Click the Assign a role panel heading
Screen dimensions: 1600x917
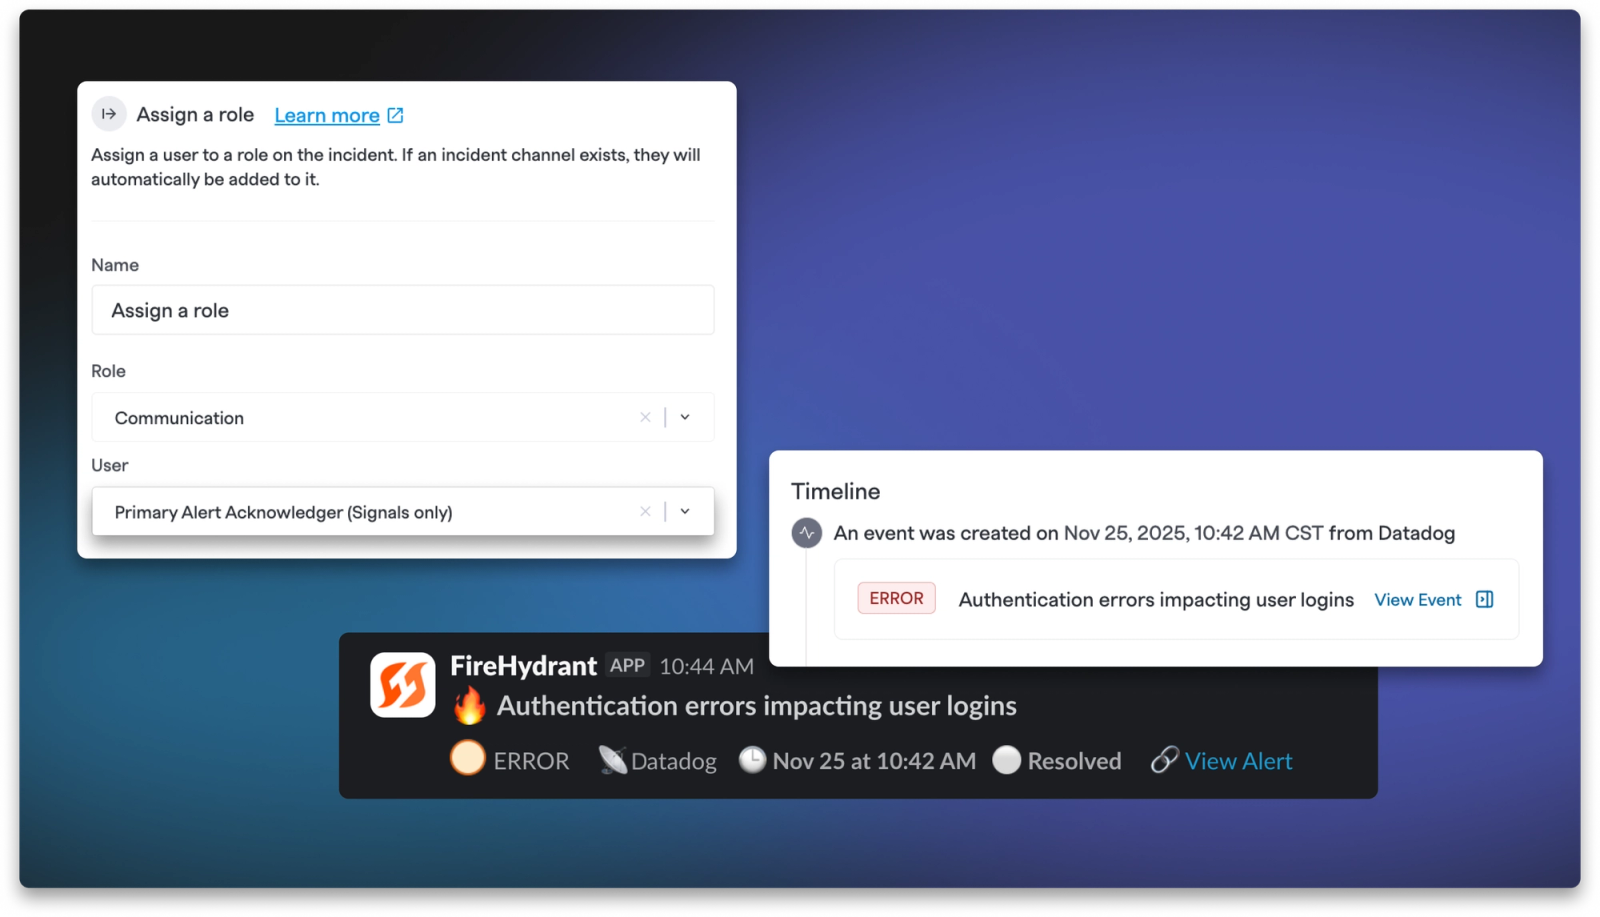195,115
